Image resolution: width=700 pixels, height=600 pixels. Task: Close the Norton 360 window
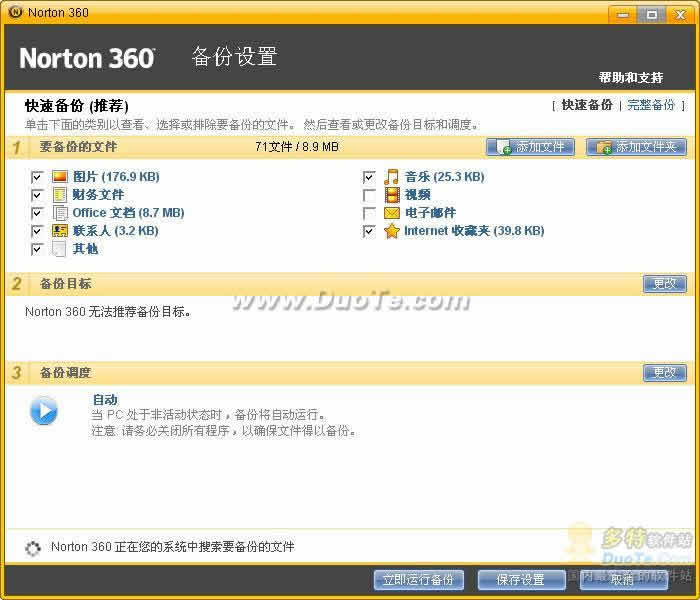click(680, 15)
